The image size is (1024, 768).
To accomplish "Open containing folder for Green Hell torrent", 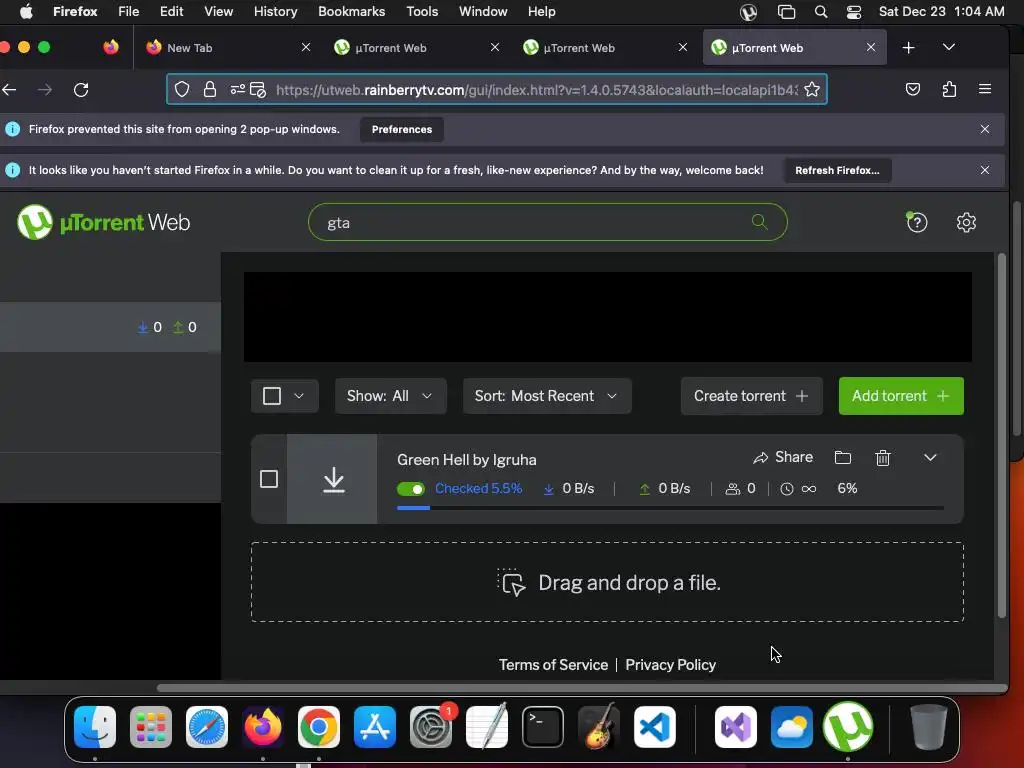I will pos(842,457).
